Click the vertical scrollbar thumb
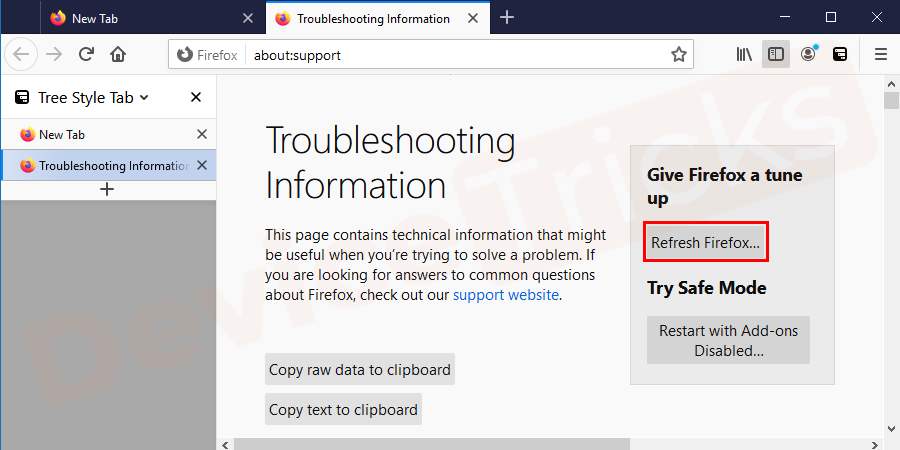 click(891, 100)
